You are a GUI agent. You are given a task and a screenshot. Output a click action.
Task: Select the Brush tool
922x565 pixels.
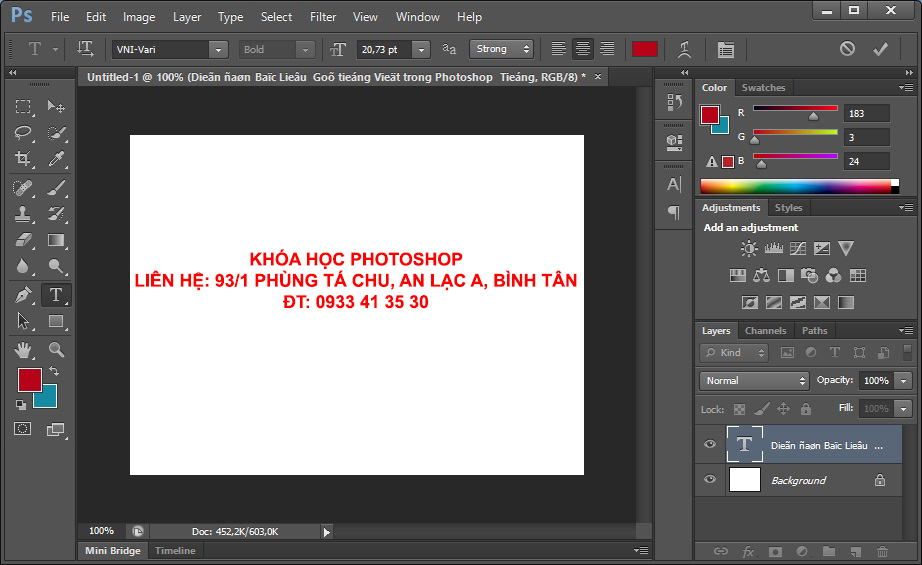click(56, 188)
